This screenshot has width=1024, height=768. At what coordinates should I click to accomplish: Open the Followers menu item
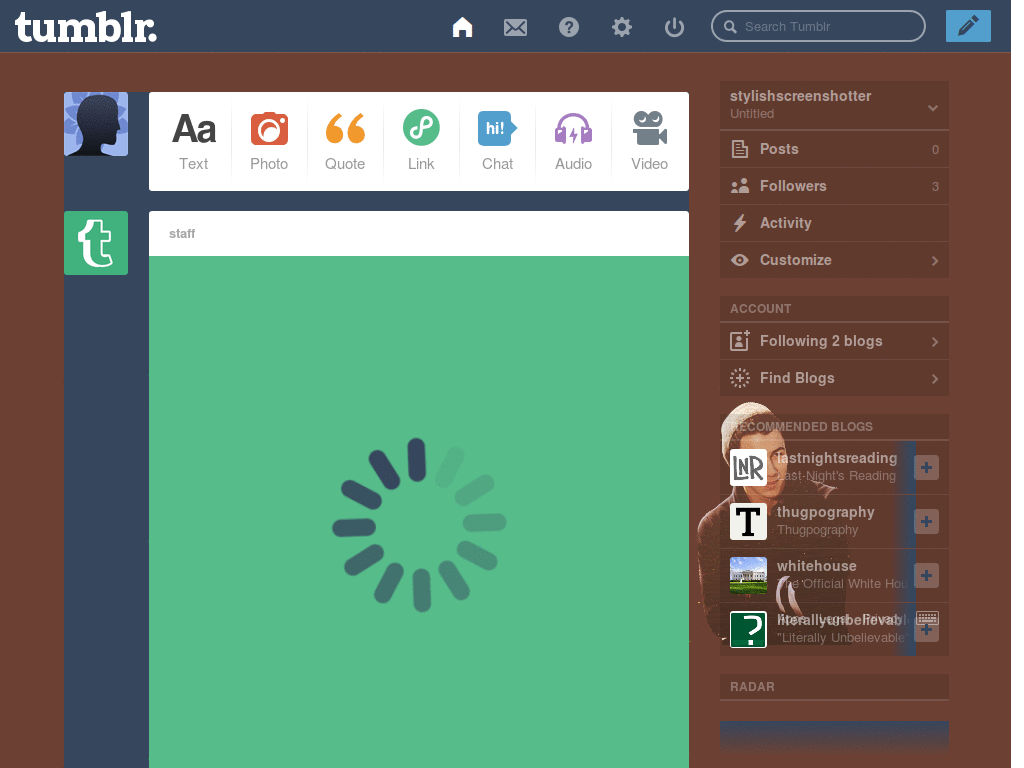(x=835, y=186)
